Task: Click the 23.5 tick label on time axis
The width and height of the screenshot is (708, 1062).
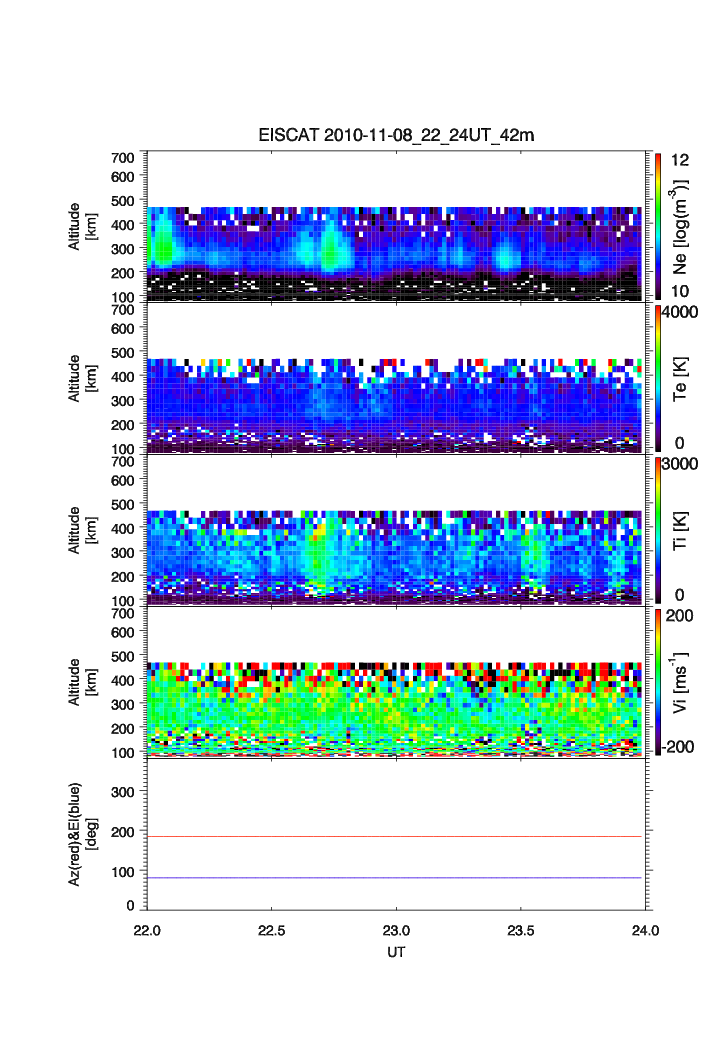Action: (x=521, y=930)
